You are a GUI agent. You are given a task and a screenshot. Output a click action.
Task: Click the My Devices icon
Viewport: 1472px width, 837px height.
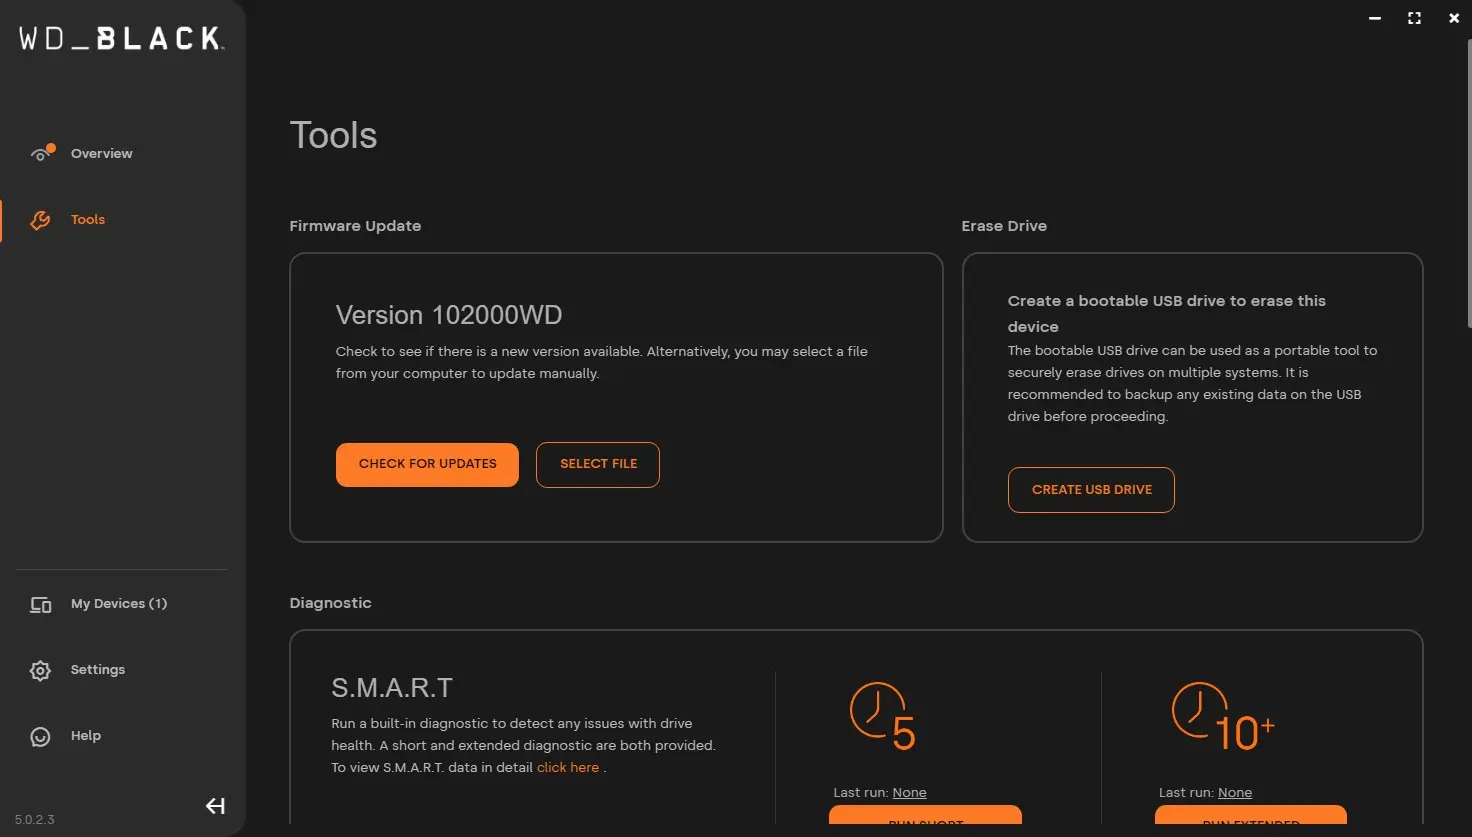[40, 604]
